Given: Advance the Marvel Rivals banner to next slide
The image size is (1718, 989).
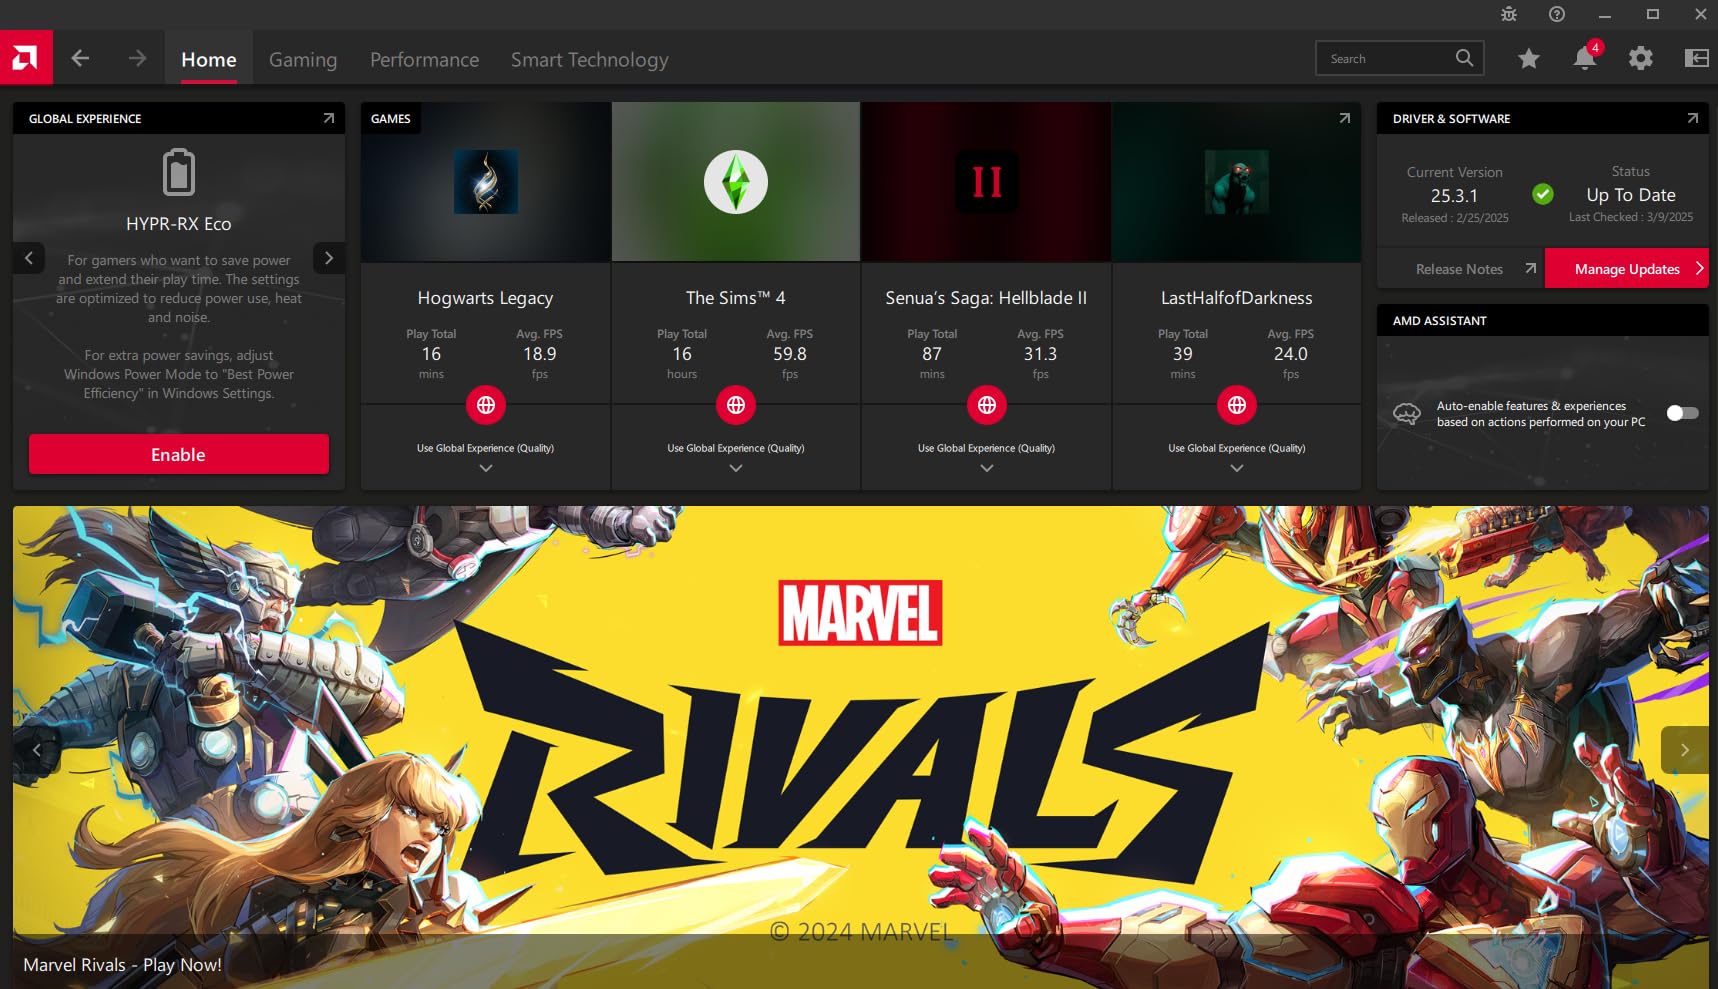Looking at the screenshot, I should click(x=1684, y=750).
